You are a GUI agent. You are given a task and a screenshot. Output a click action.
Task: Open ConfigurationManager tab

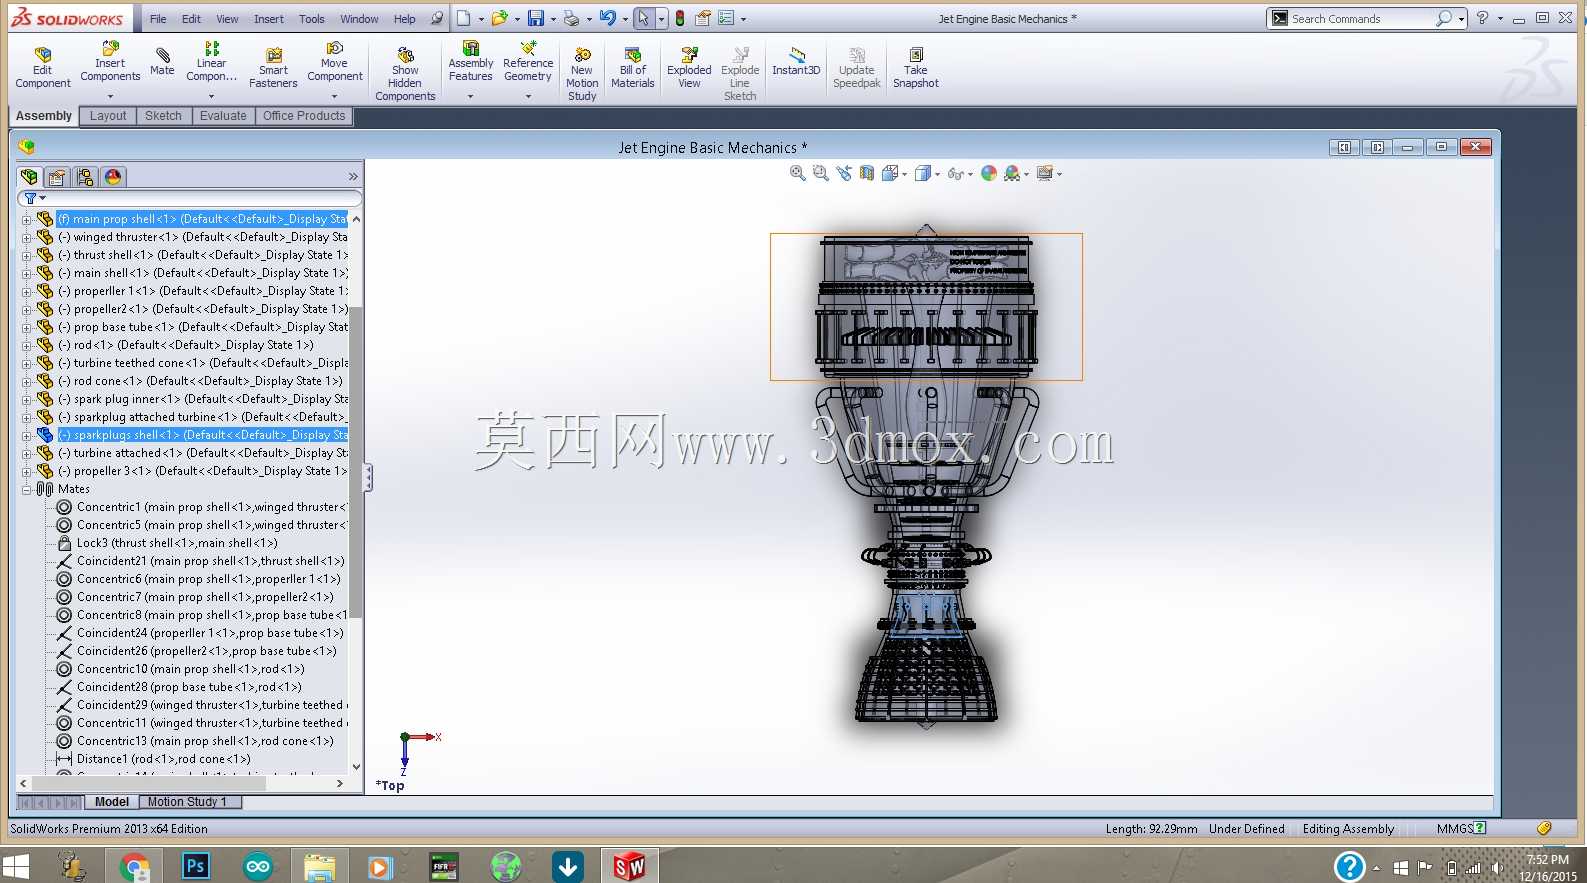[x=85, y=177]
